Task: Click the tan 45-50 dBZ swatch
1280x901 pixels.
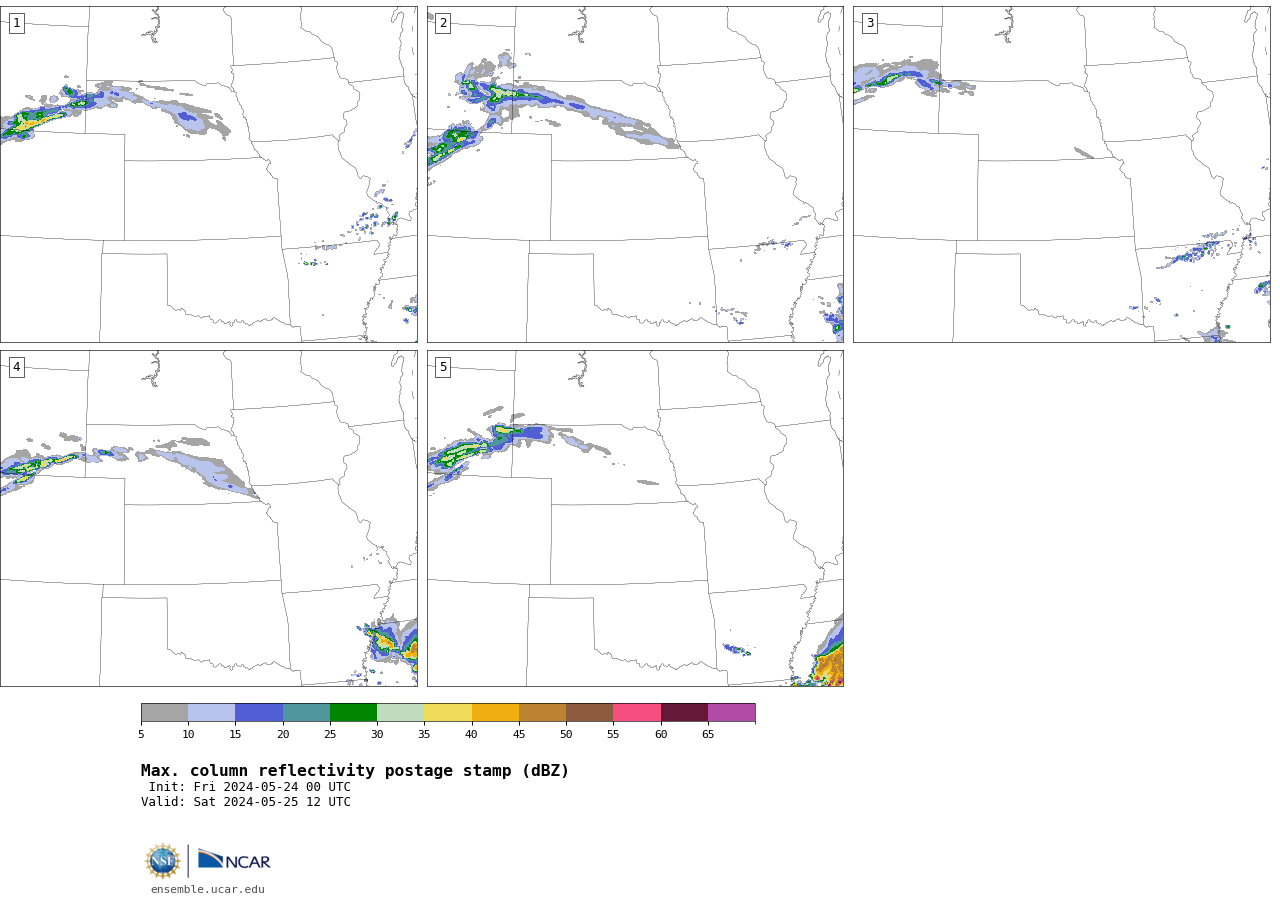Action: pos(542,712)
